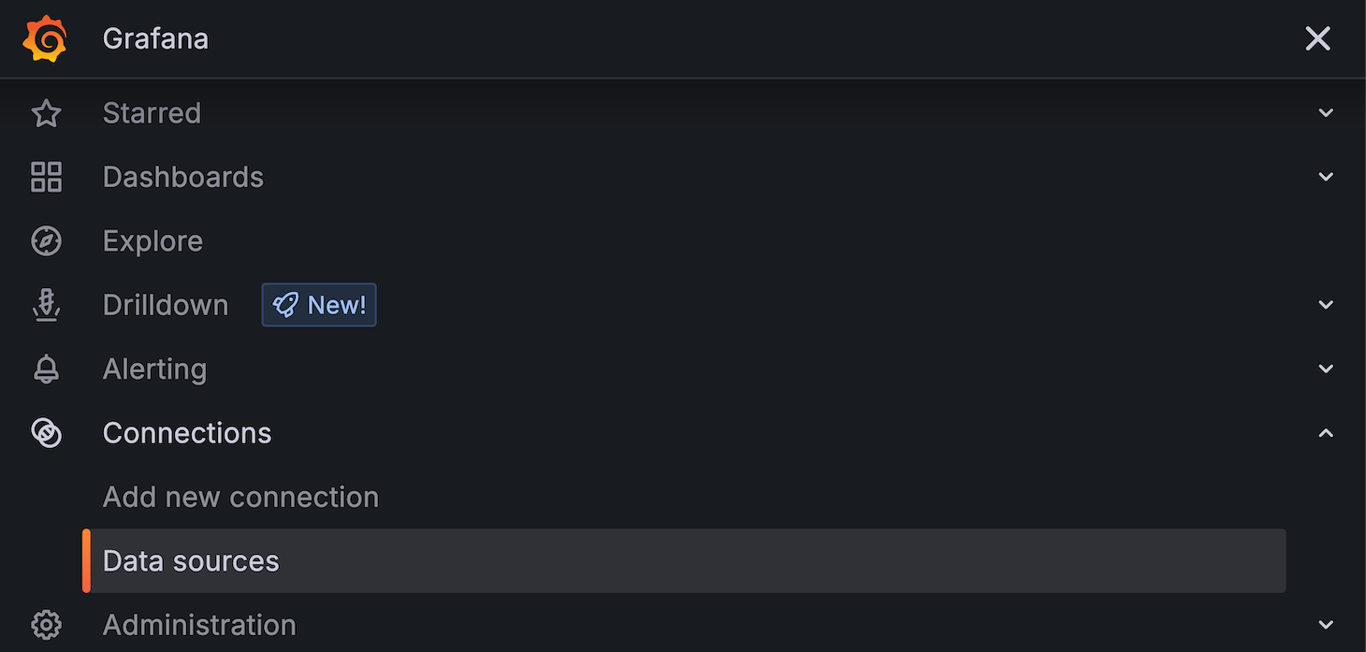Click the Grafana logo

(44, 38)
